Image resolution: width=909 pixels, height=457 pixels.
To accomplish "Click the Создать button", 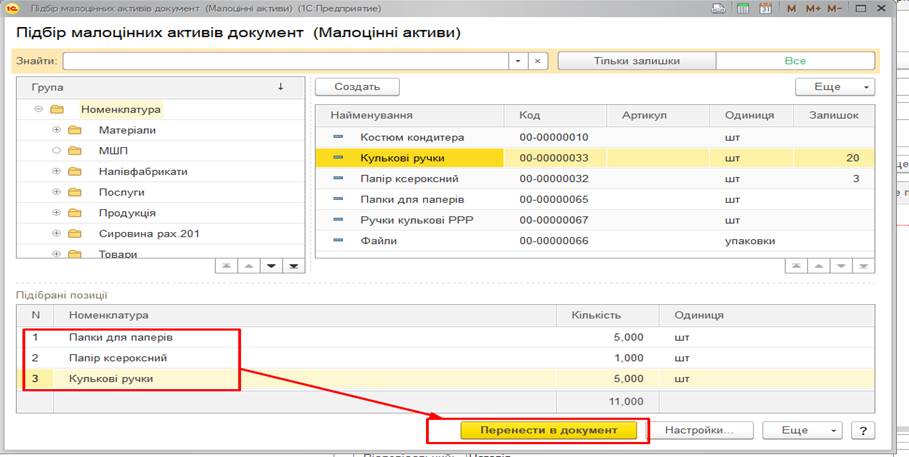I will (x=357, y=87).
